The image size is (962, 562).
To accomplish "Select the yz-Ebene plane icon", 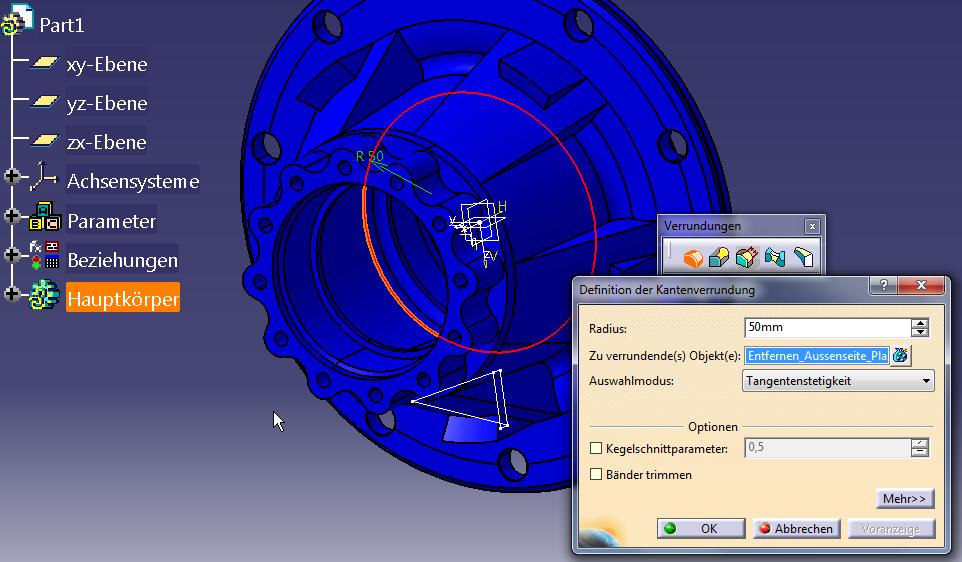I will click(x=44, y=102).
